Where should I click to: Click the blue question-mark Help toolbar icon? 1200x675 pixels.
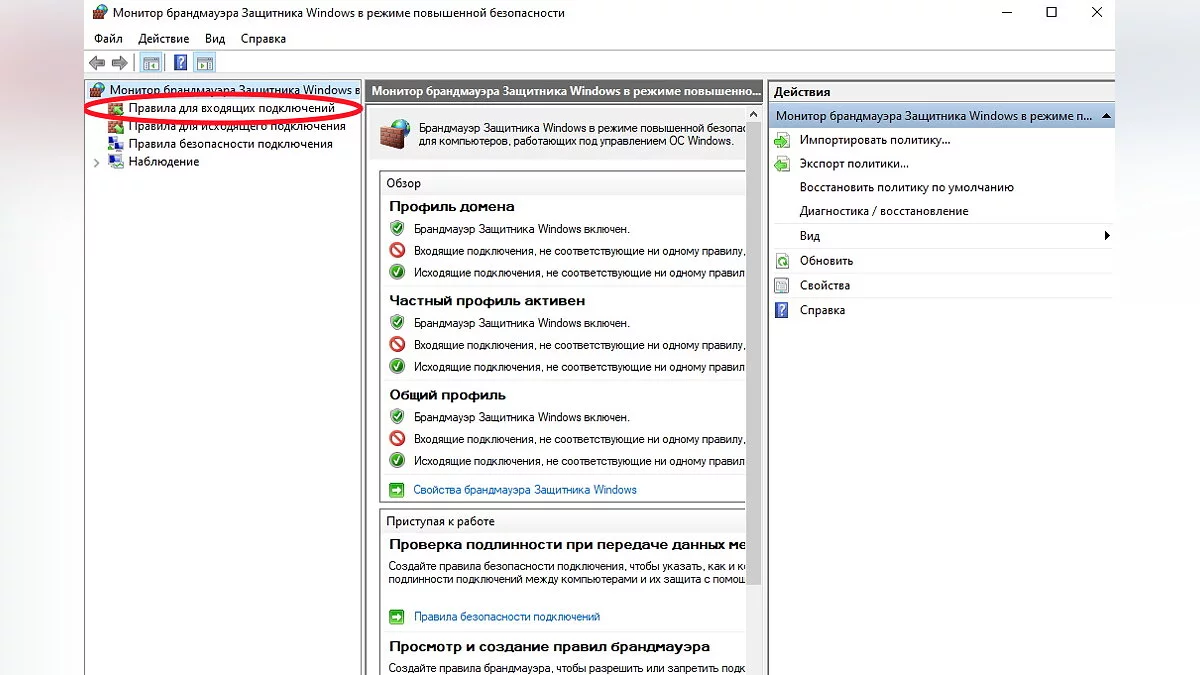click(181, 63)
